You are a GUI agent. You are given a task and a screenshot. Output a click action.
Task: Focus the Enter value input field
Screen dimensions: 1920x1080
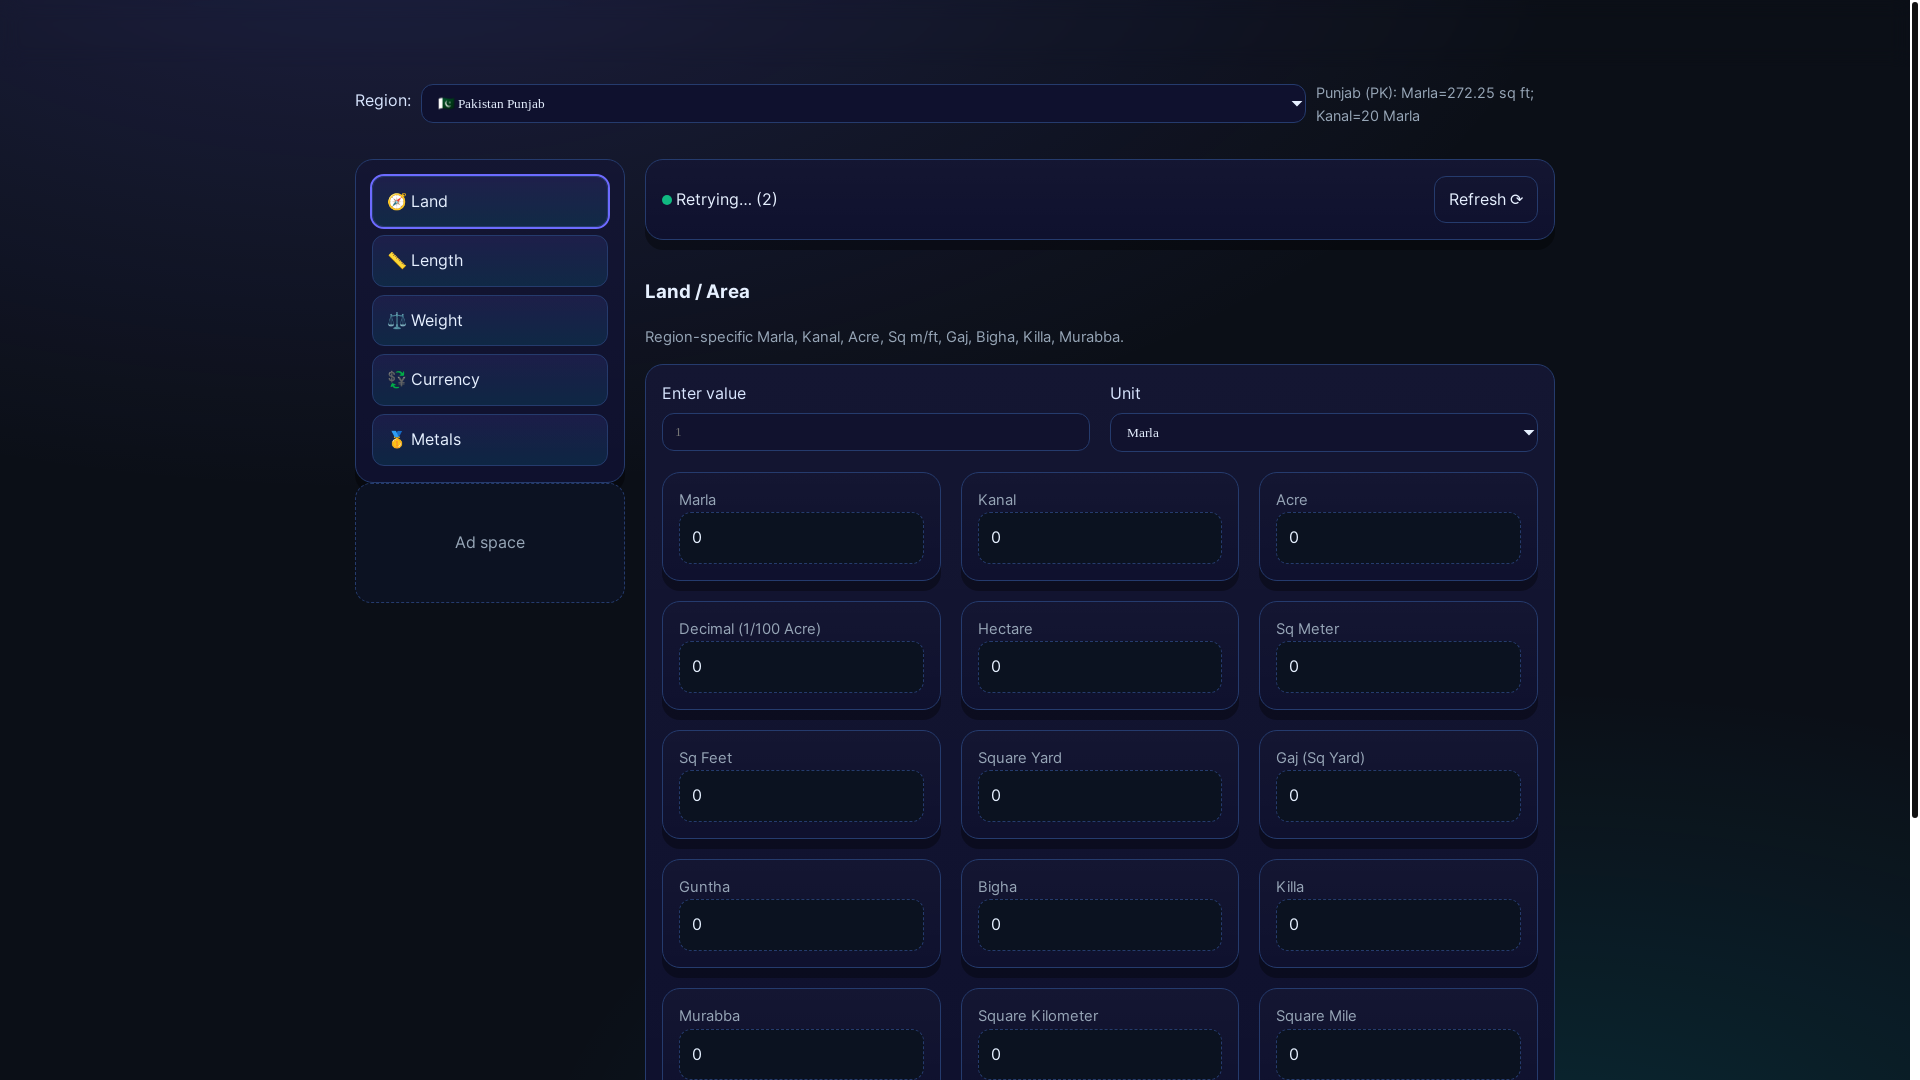[x=875, y=433]
